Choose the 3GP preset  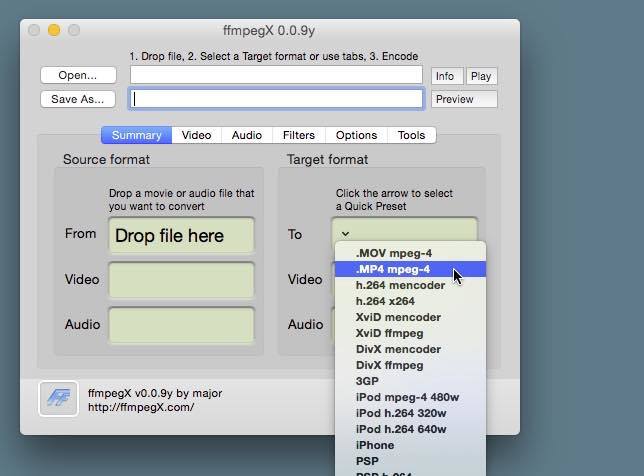410,382
